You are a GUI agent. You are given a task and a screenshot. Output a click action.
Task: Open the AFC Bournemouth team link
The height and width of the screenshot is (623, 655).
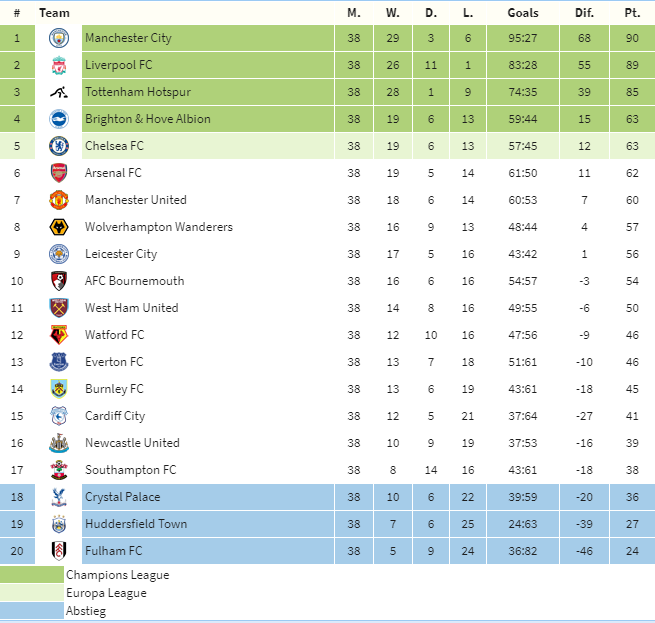(134, 281)
